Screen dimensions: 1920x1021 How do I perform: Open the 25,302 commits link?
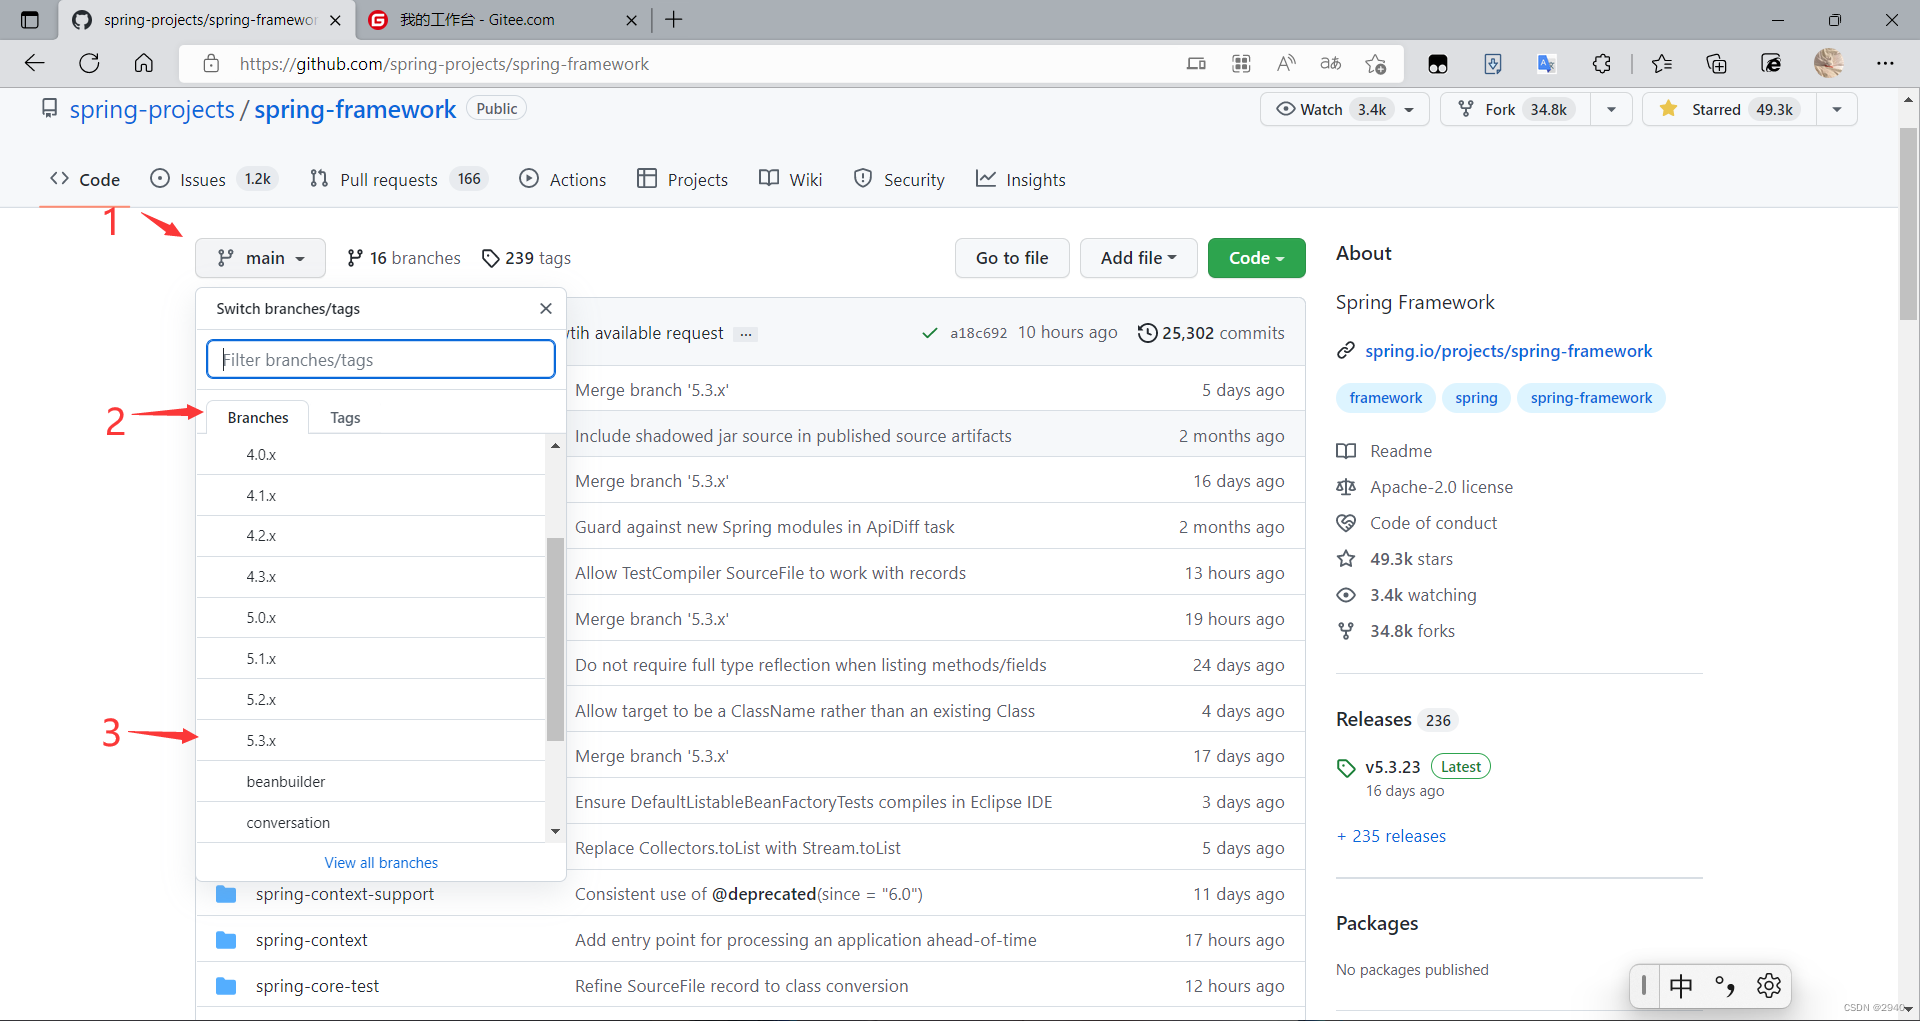click(x=1211, y=333)
